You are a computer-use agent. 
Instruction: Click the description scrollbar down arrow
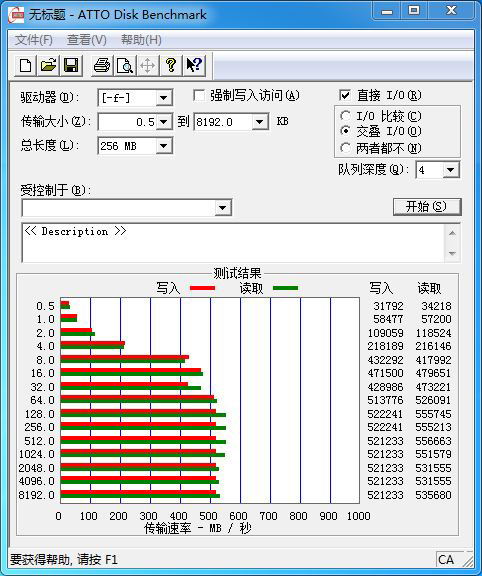click(452, 253)
